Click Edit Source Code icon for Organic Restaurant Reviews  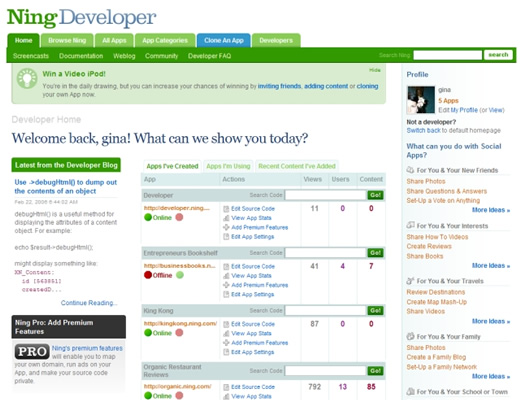coord(226,387)
